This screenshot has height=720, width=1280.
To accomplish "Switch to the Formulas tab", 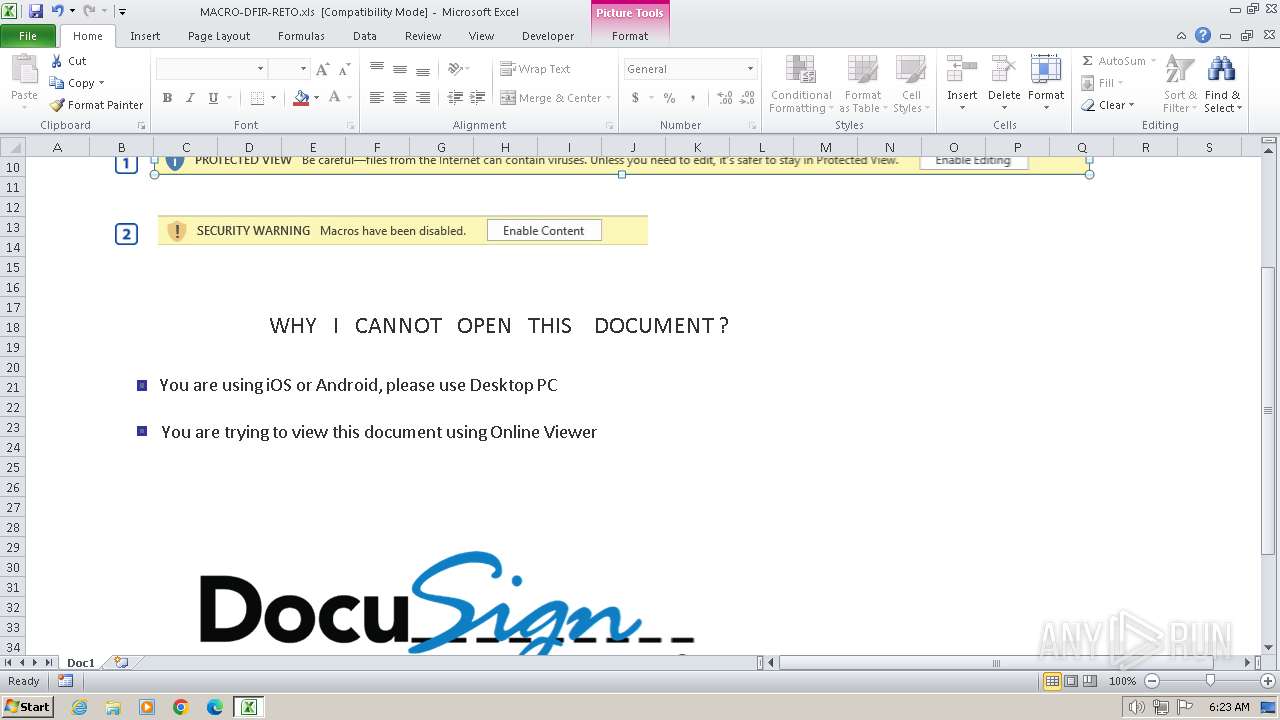I will (x=301, y=36).
